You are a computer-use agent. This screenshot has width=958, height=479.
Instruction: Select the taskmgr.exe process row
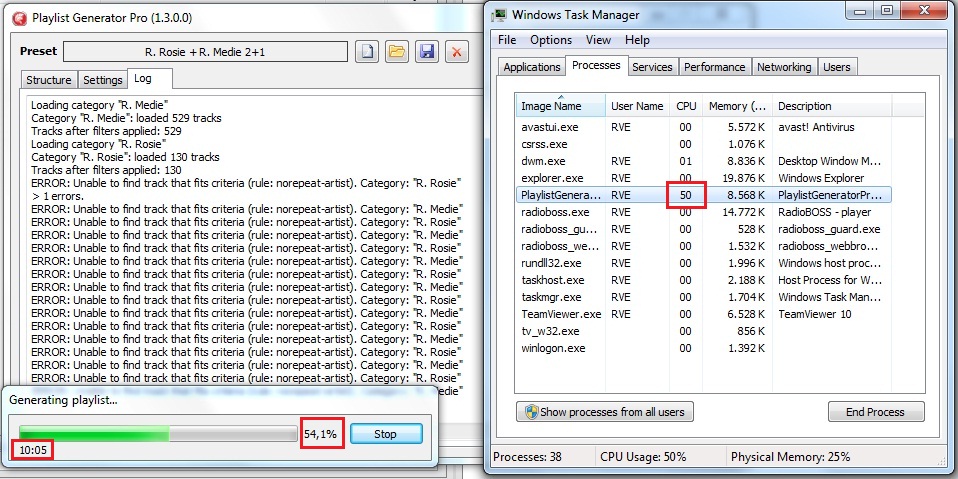[x=703, y=297]
